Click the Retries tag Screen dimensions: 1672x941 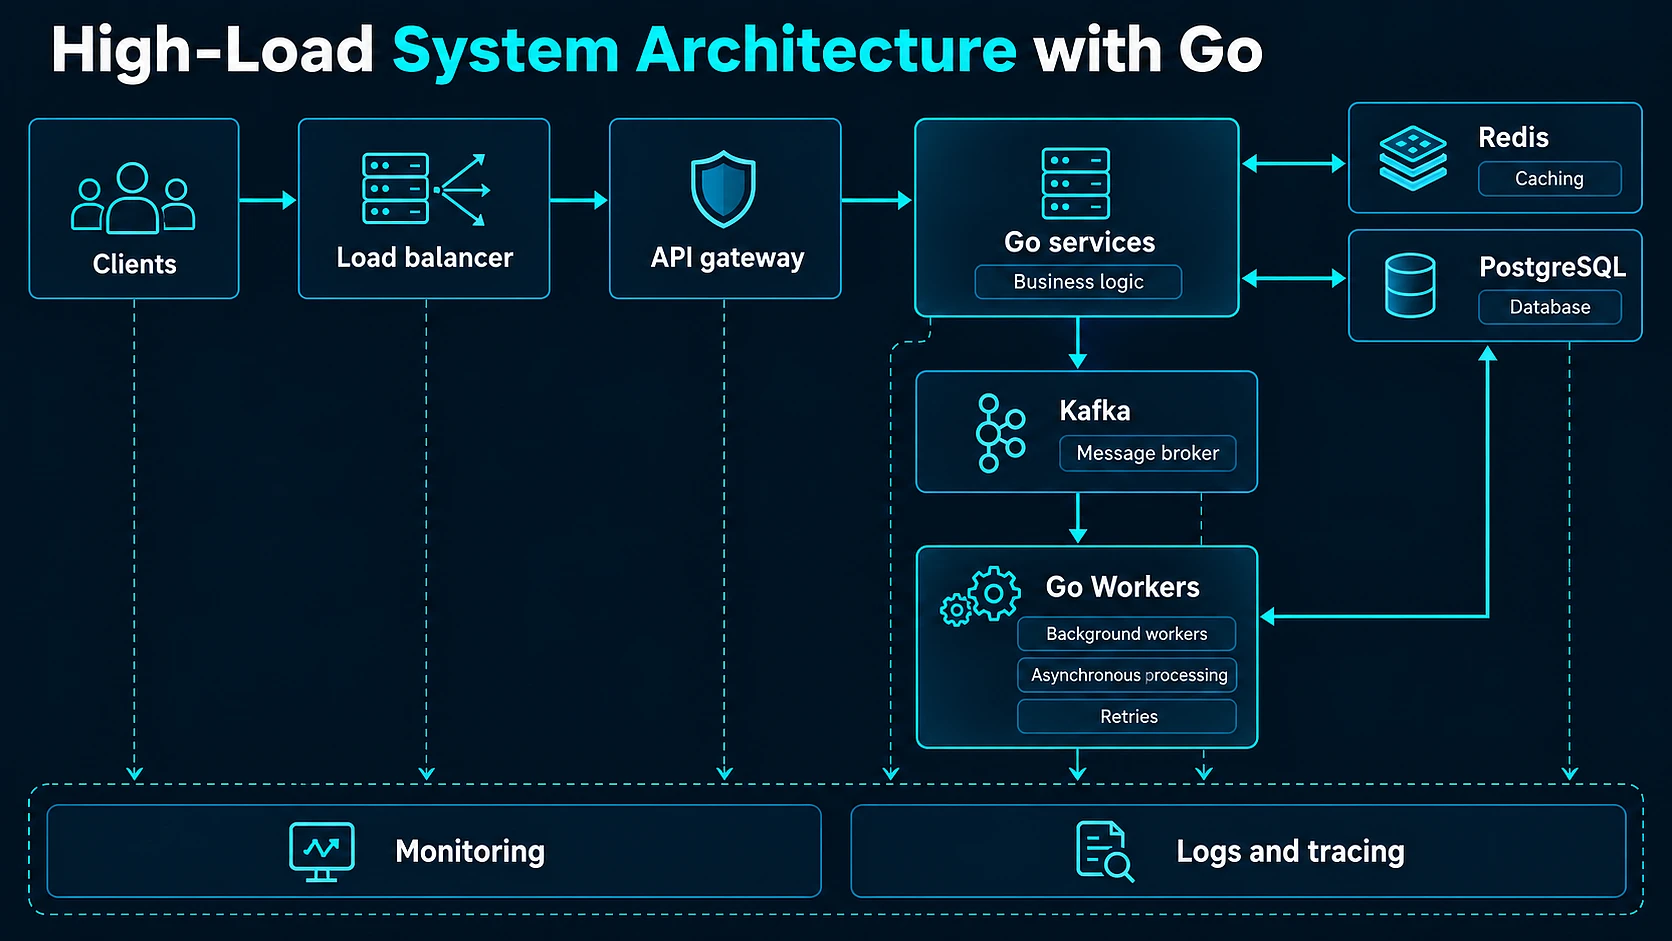tap(1126, 716)
